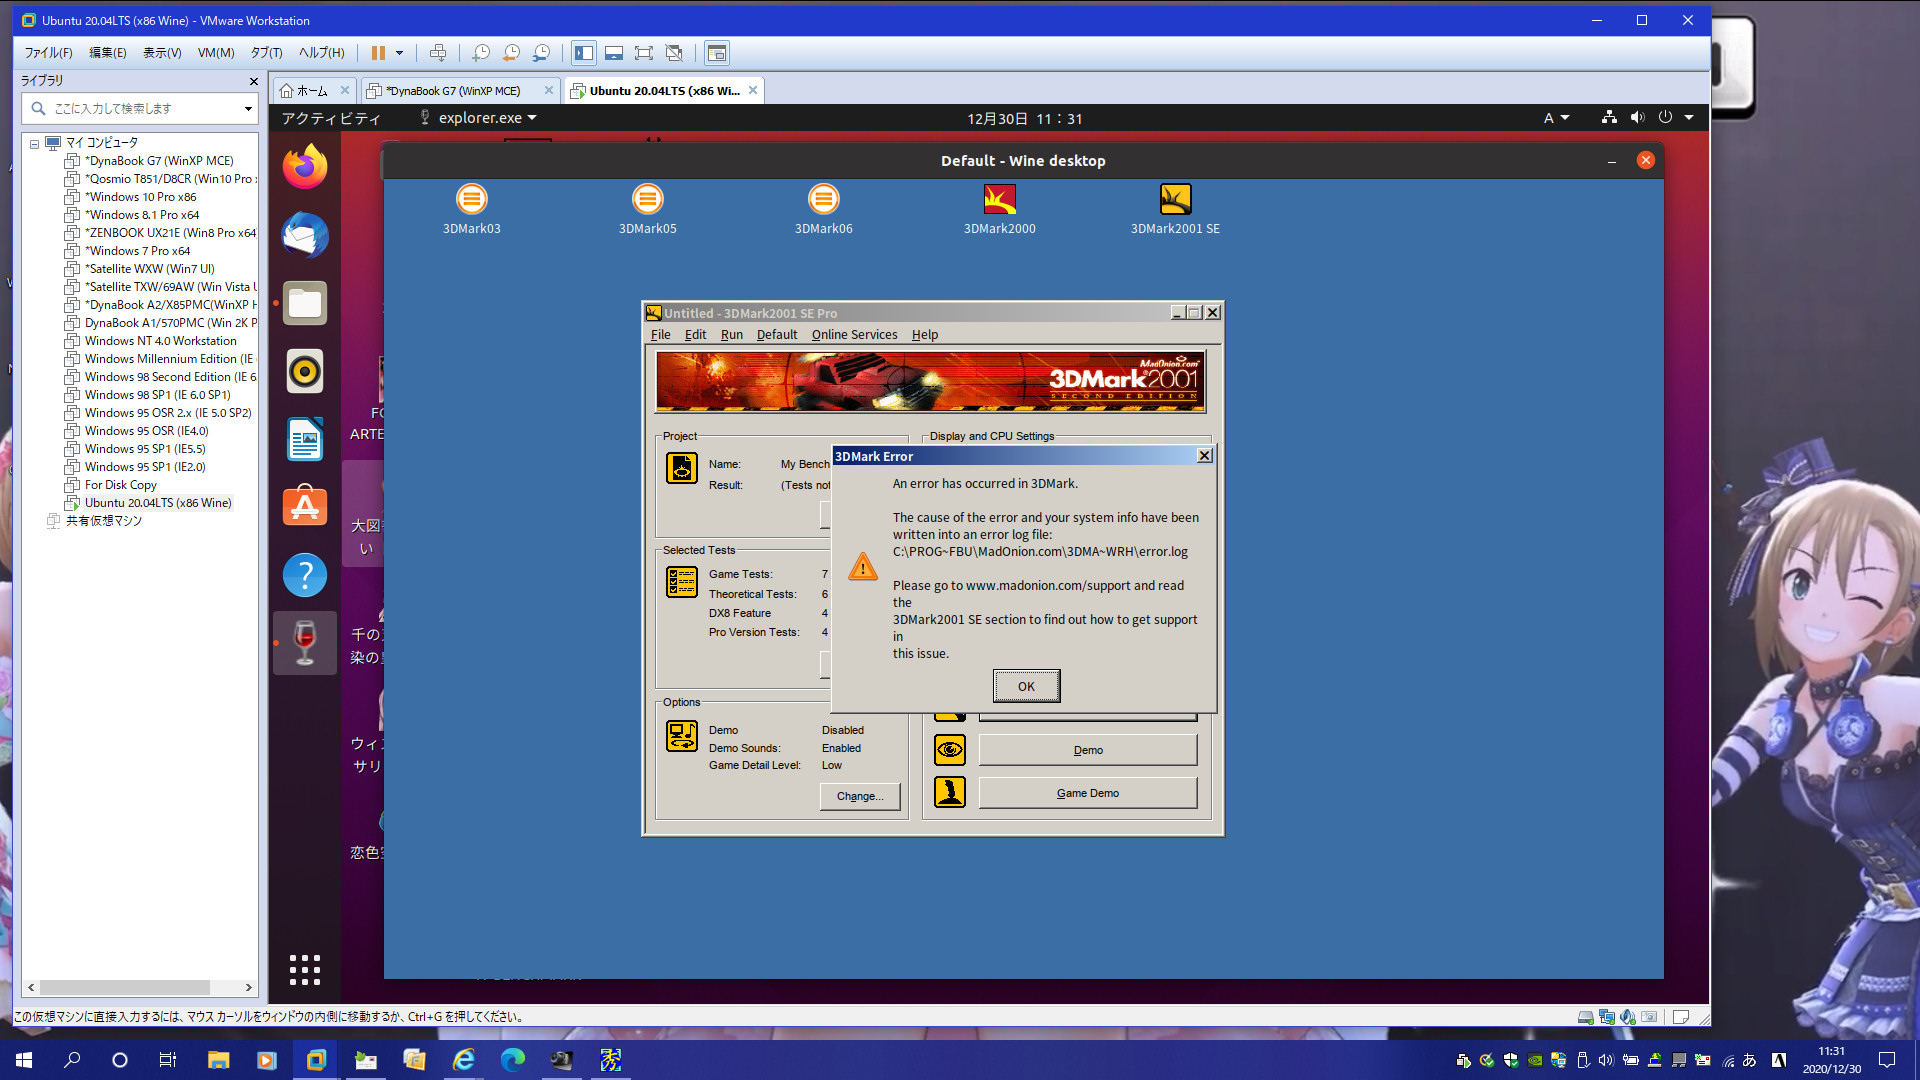Click the Demo button in 3DMark
The image size is (1920, 1080).
[1088, 750]
